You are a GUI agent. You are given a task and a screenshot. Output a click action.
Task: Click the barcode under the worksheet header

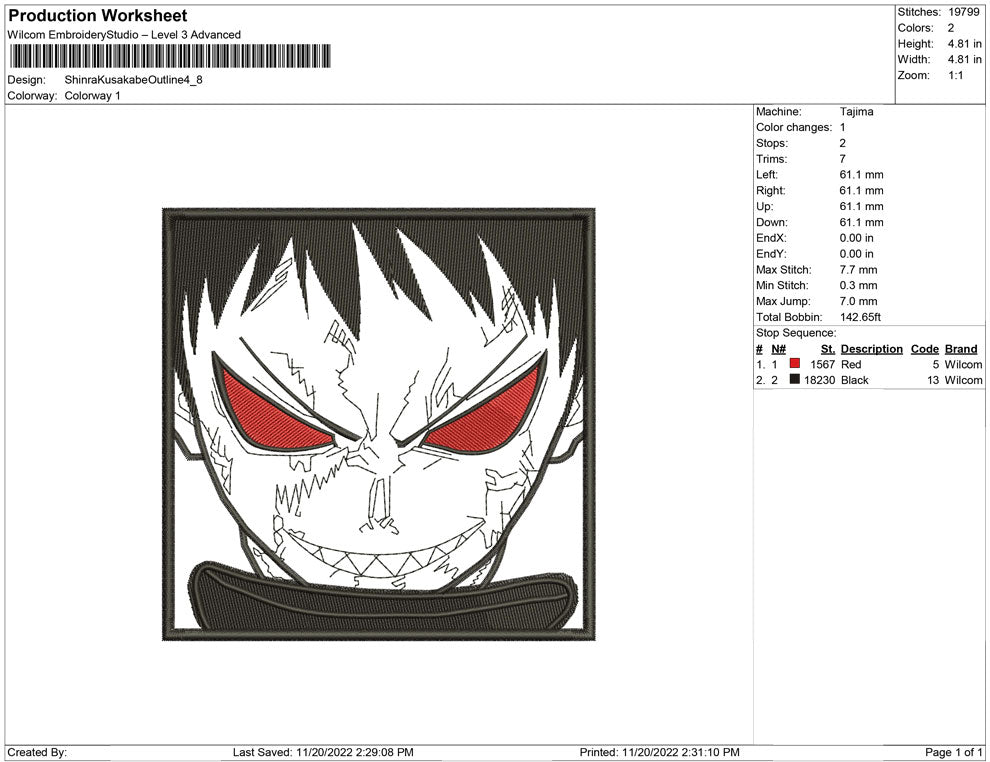pos(169,56)
